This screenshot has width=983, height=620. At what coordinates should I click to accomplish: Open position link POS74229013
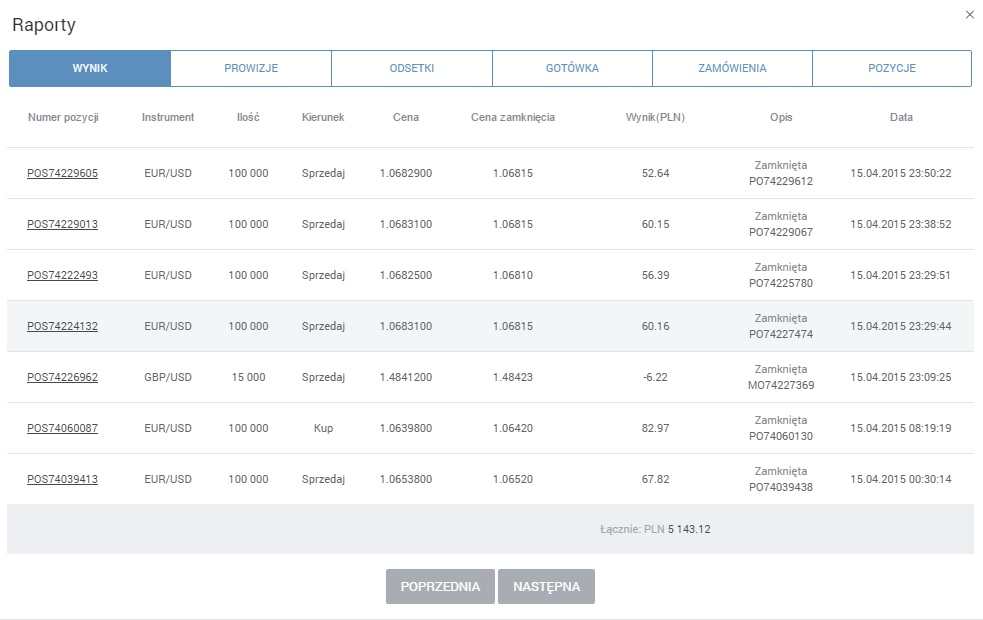point(62,224)
